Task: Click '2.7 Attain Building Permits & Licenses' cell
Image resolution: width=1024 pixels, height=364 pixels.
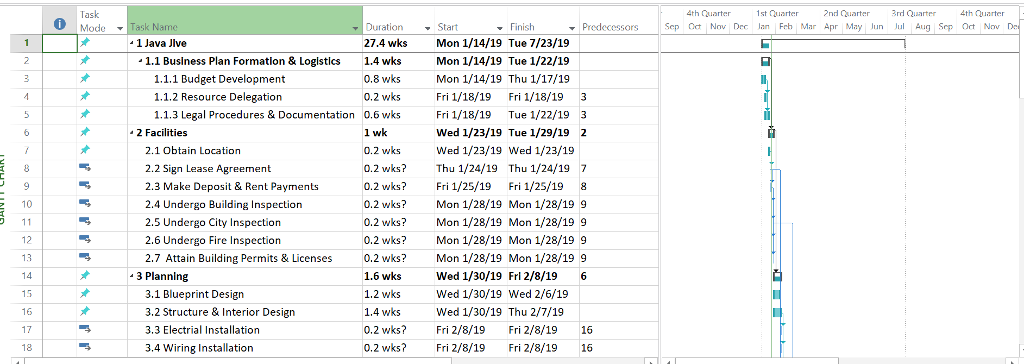Action: pos(245,257)
